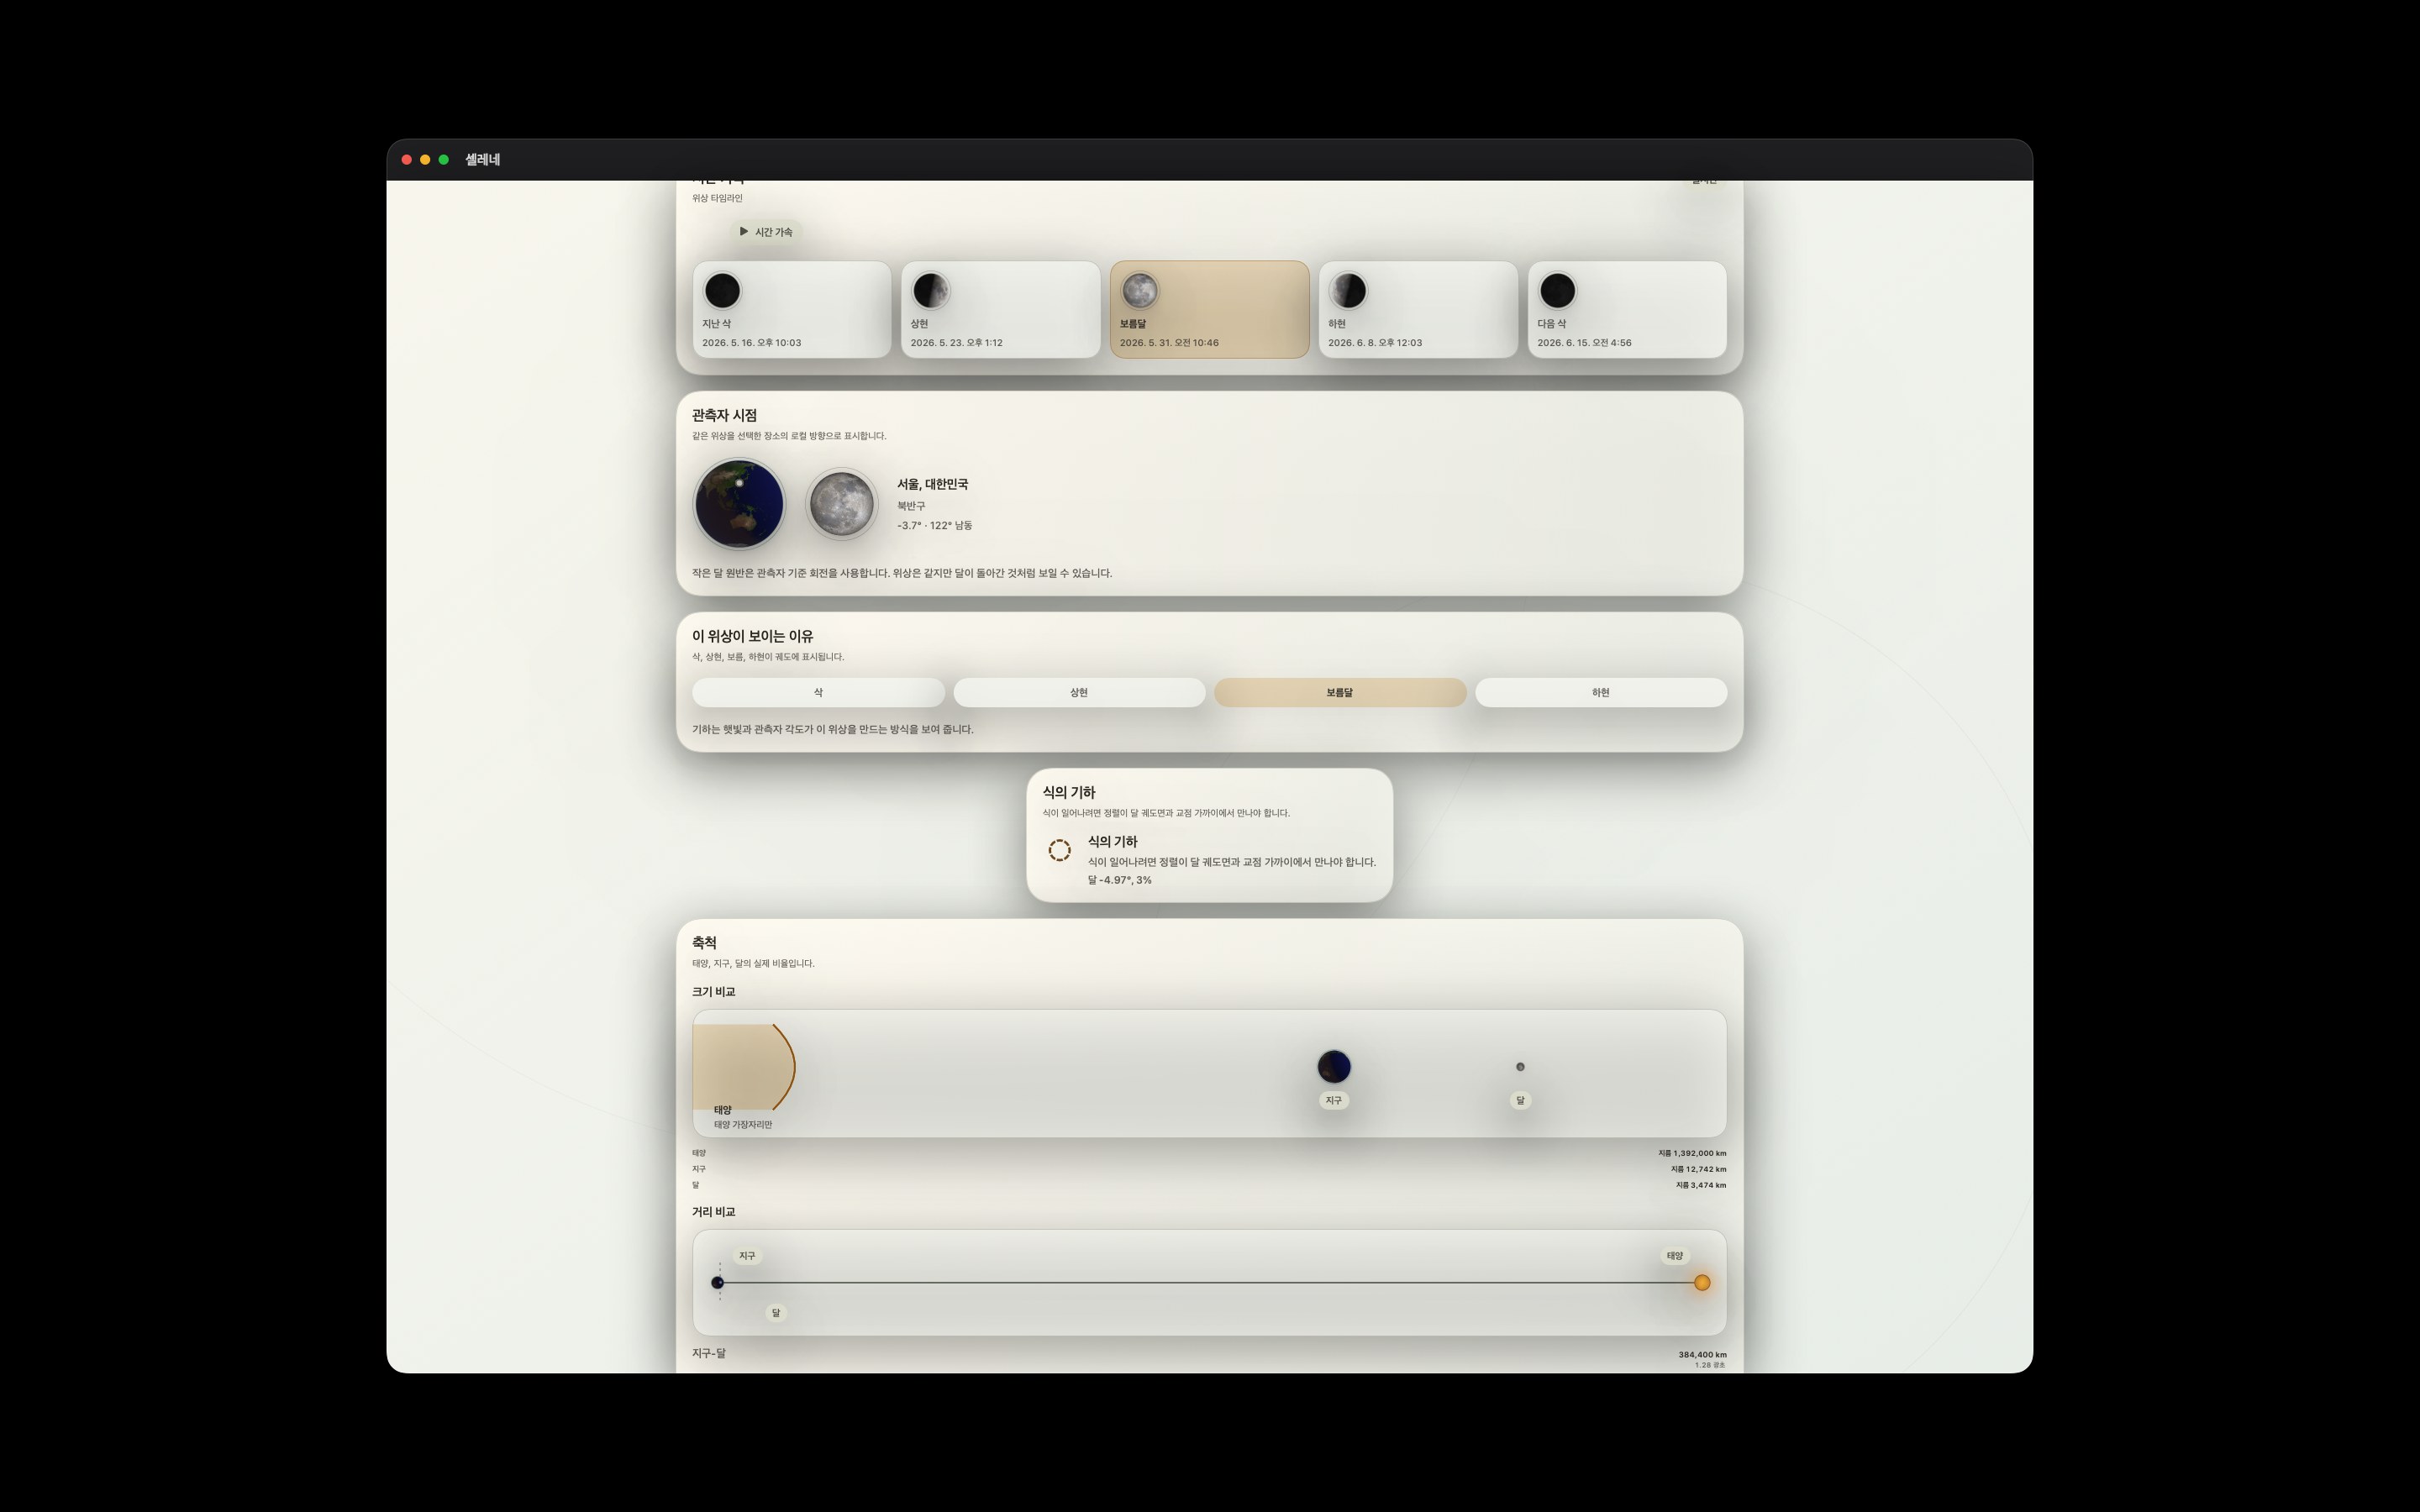Viewport: 2420px width, 1512px height.
Task: Click the dashed circle eclipse geometry icon
Action: (x=1060, y=850)
